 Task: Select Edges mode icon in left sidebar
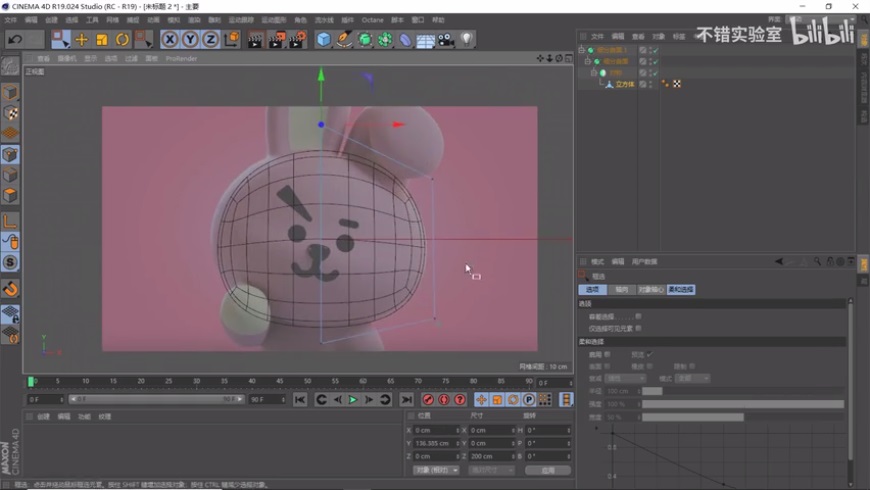(x=10, y=175)
